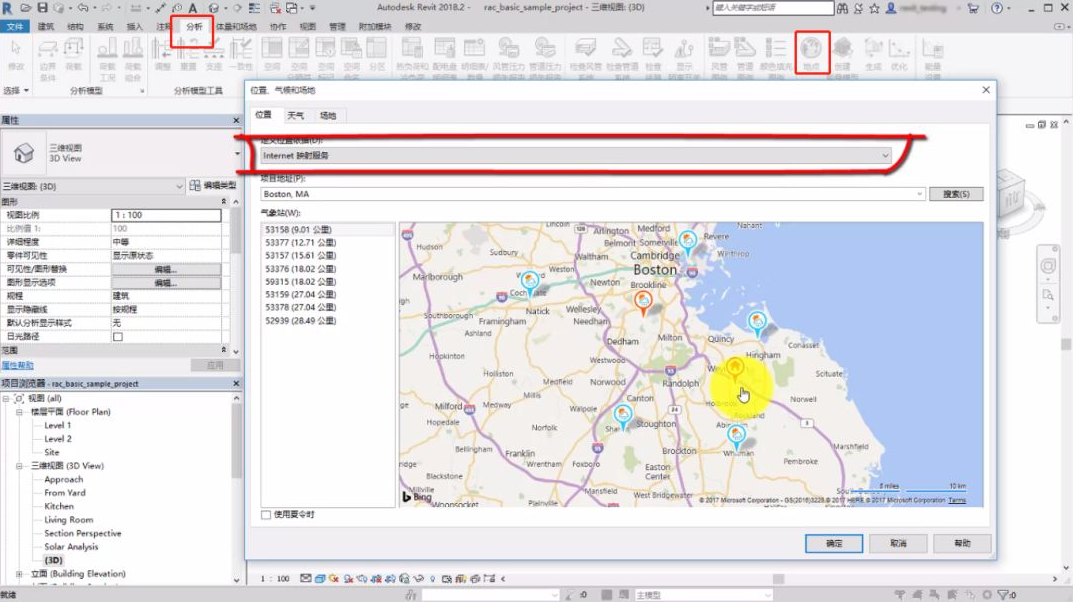
Task: Click the 确定 (OK) button
Action: [x=834, y=544]
